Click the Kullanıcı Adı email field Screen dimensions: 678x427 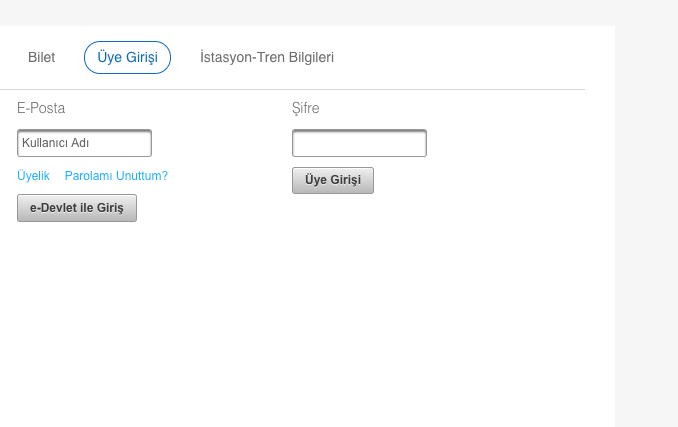click(84, 143)
